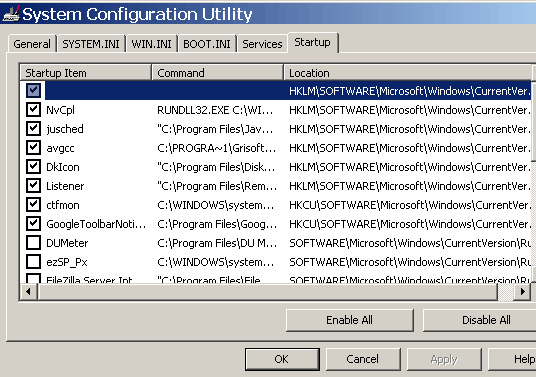Click the C:\Program Files\Goog... command
This screenshot has height=377, width=536.
pyautogui.click(x=217, y=224)
